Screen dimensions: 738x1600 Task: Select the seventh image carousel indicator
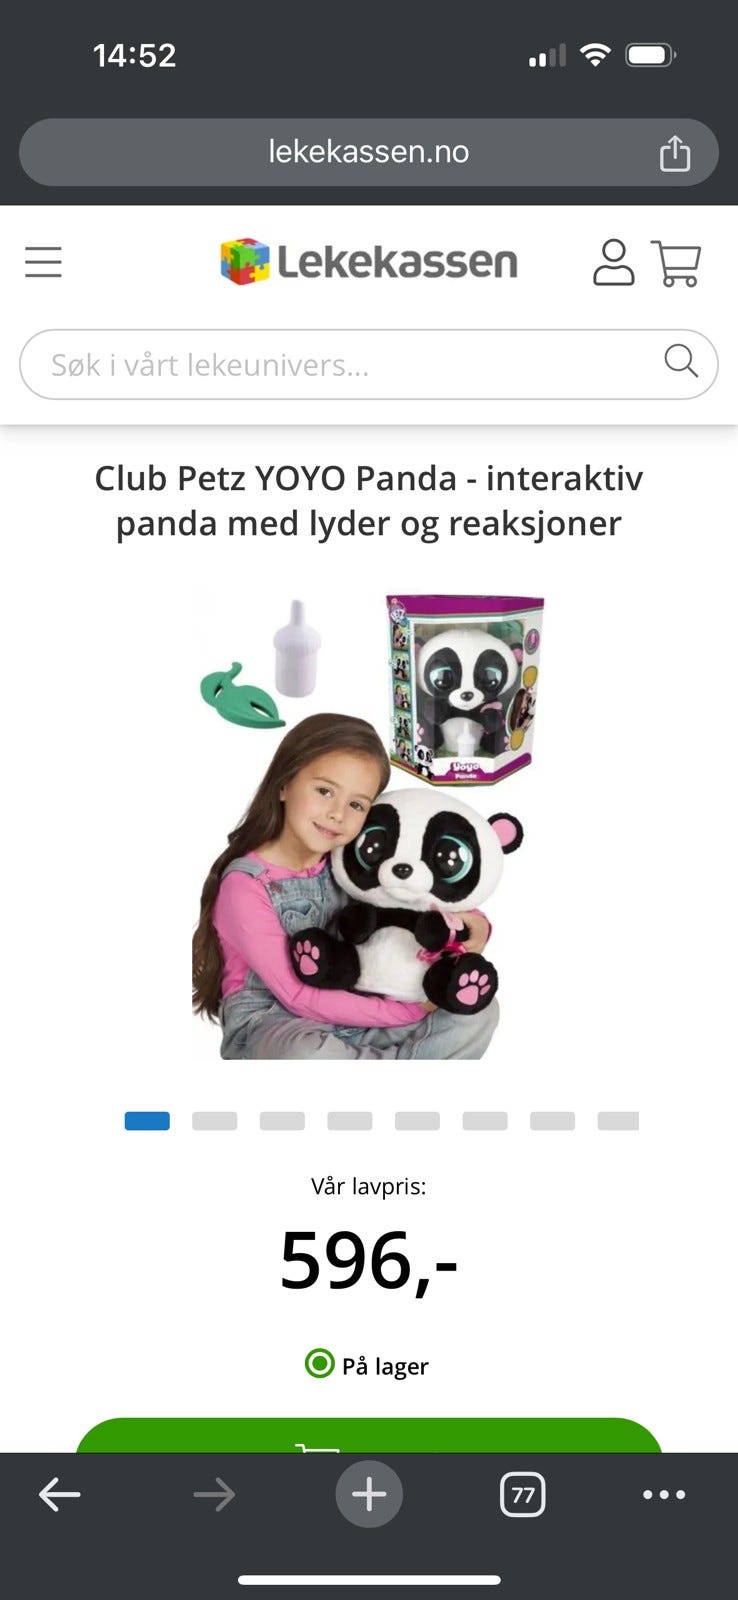coord(552,1121)
